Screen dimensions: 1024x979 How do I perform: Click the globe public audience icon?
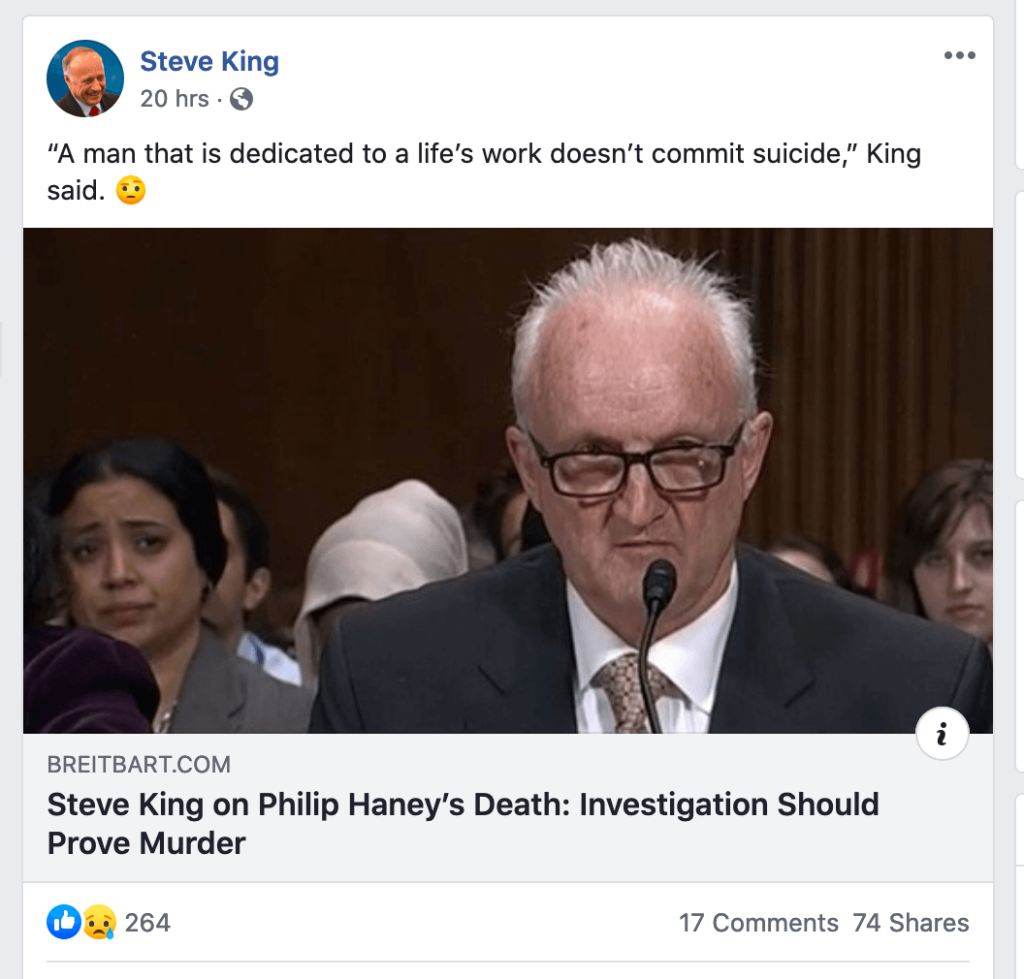click(x=241, y=99)
